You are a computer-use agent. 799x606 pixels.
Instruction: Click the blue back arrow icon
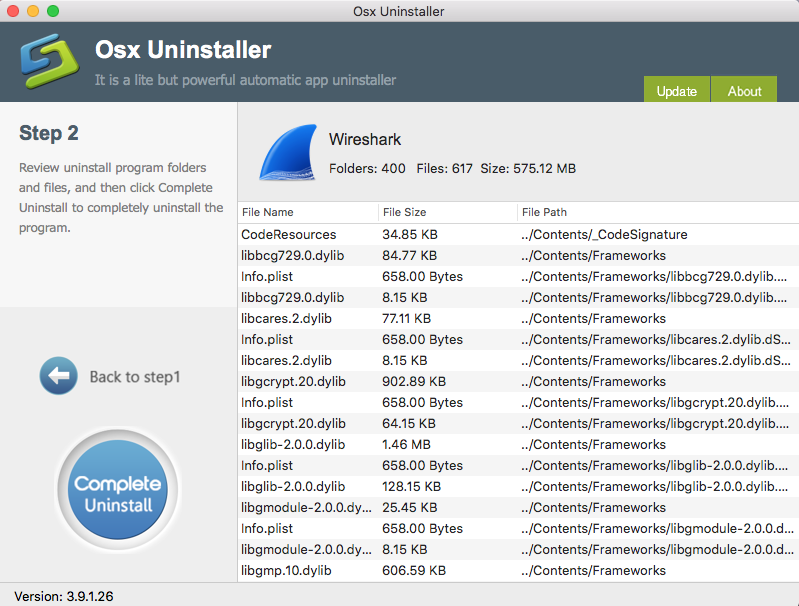[x=58, y=377]
